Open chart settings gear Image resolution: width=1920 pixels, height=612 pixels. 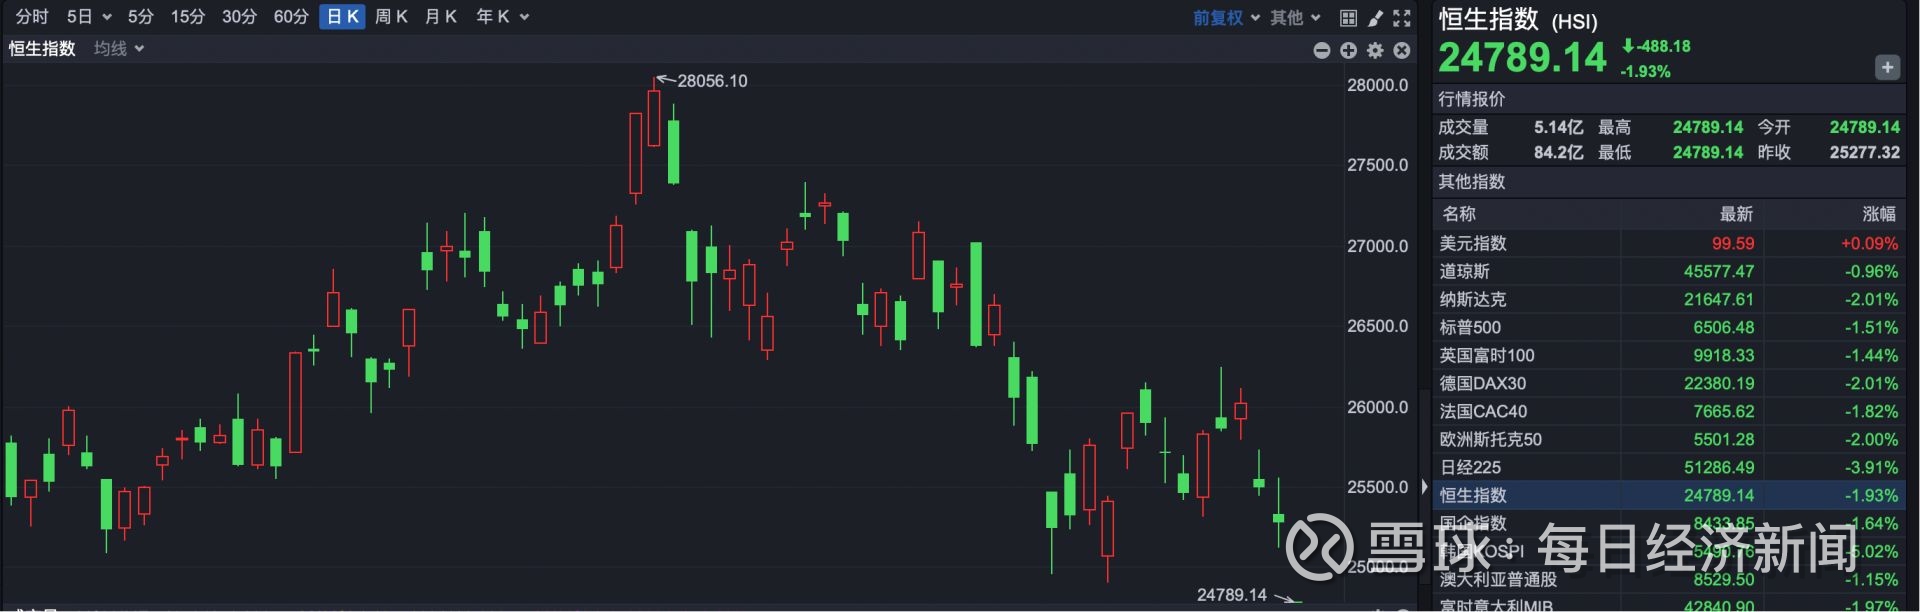[x=1375, y=50]
